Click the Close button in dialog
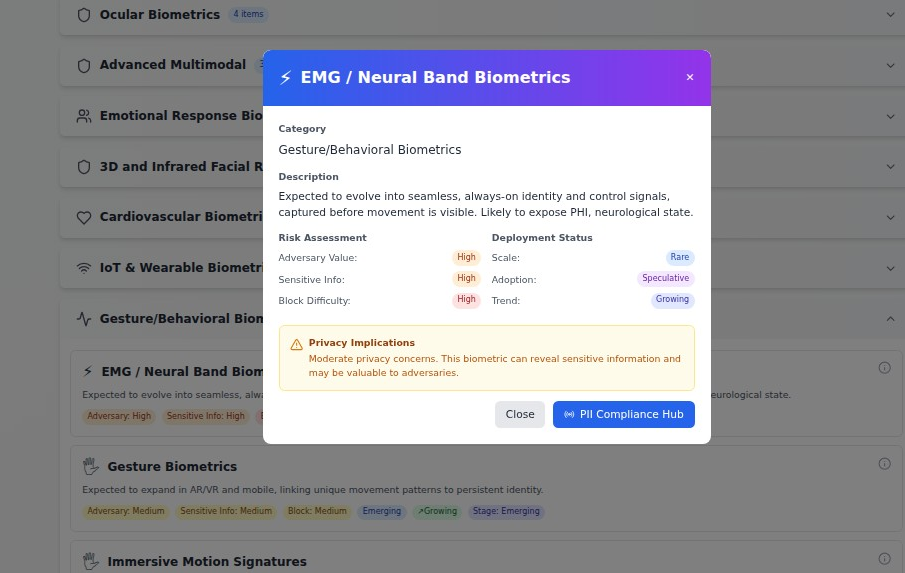Image resolution: width=905 pixels, height=573 pixels. click(x=520, y=414)
